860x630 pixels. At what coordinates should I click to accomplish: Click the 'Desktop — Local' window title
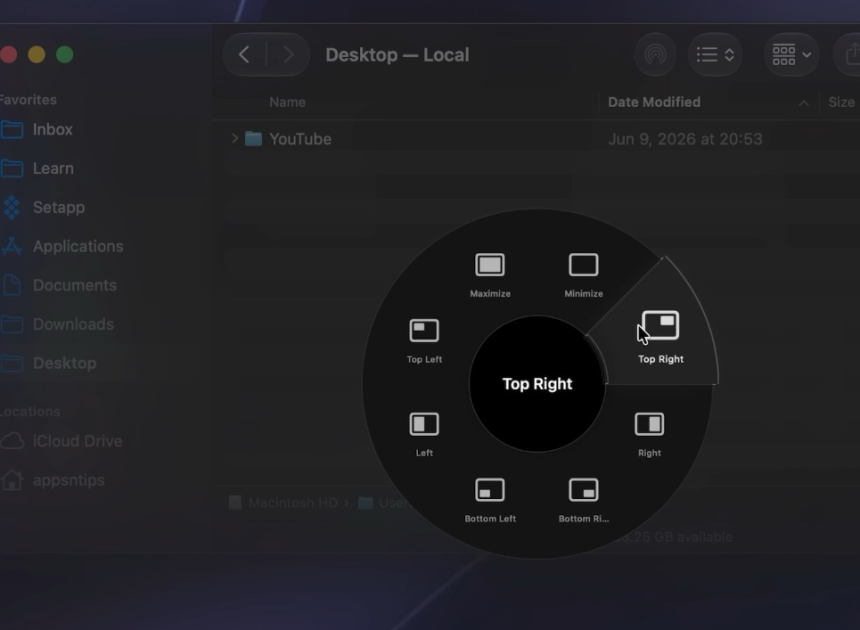tap(397, 55)
